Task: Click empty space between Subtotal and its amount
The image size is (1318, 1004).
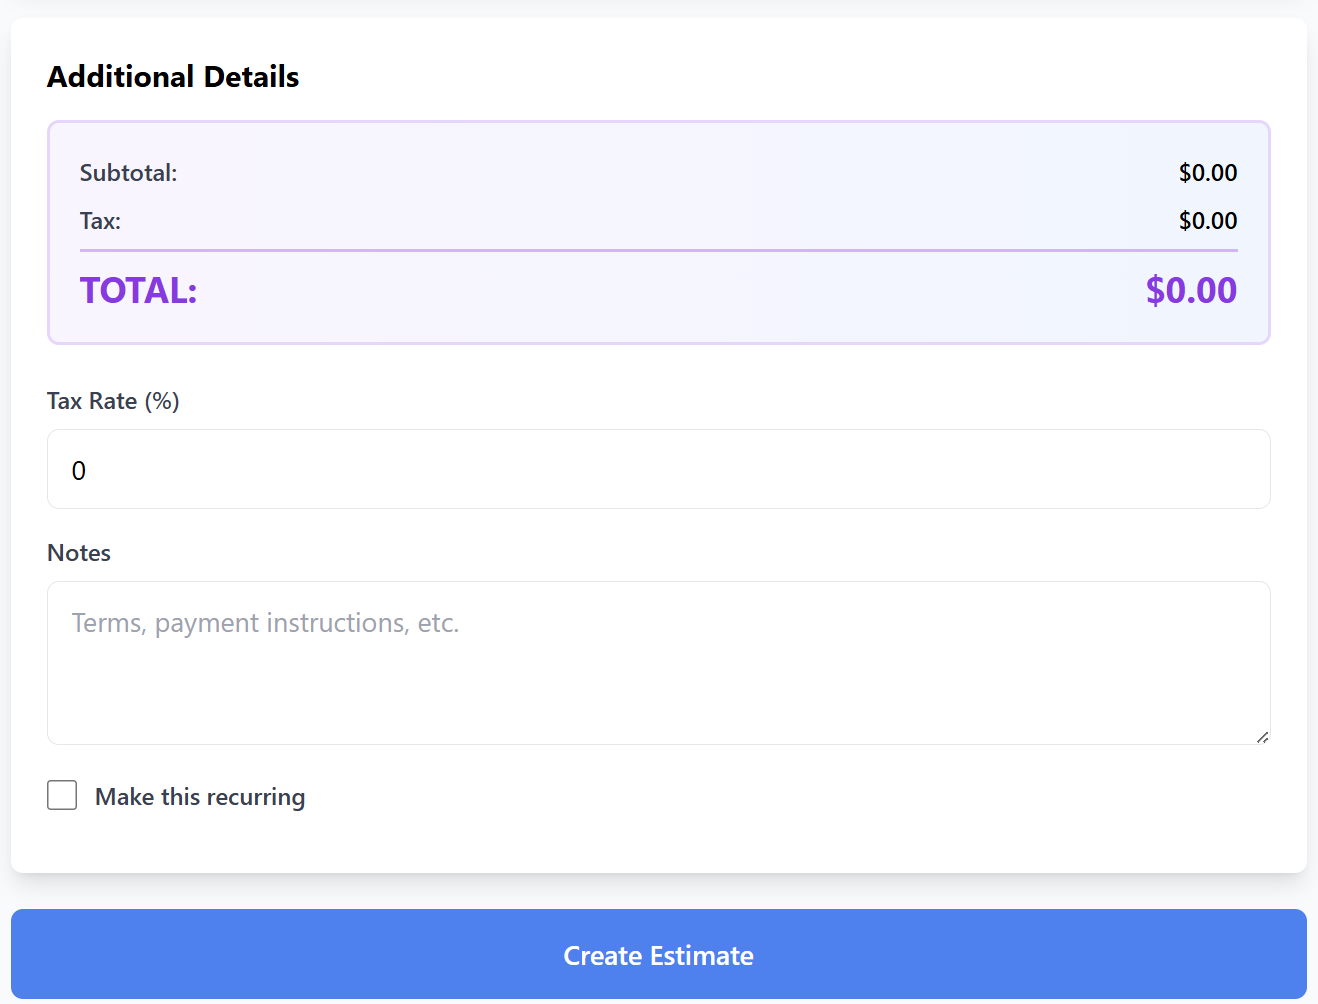Action: pyautogui.click(x=660, y=173)
